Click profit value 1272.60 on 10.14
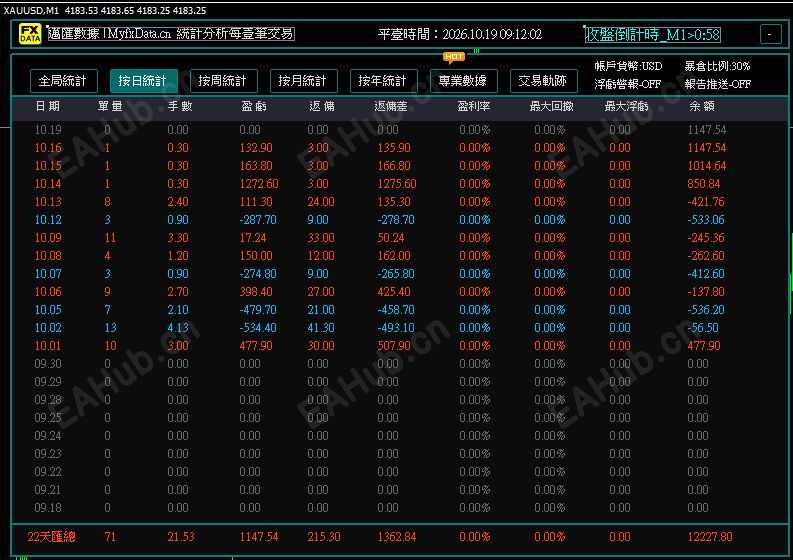The image size is (793, 560). coord(259,184)
